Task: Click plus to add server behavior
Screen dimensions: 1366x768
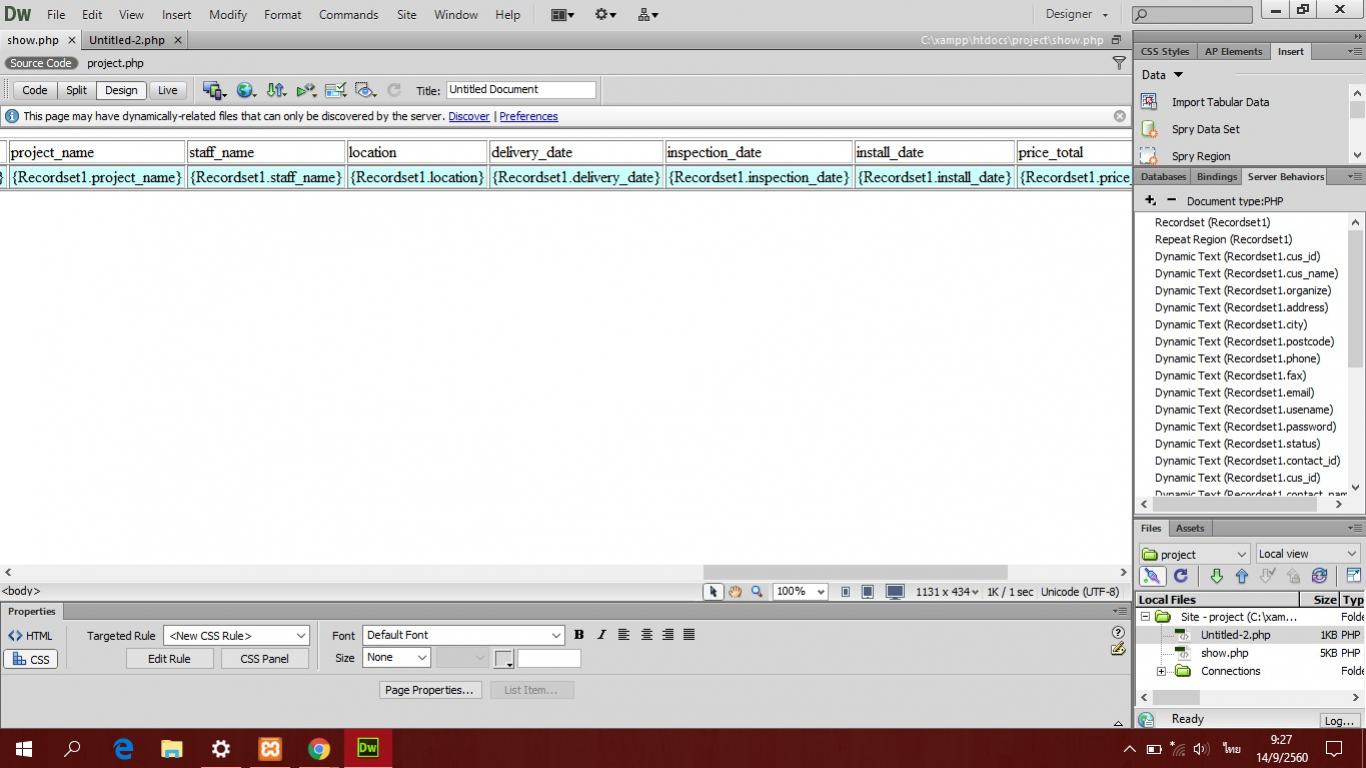Action: pos(1151,201)
